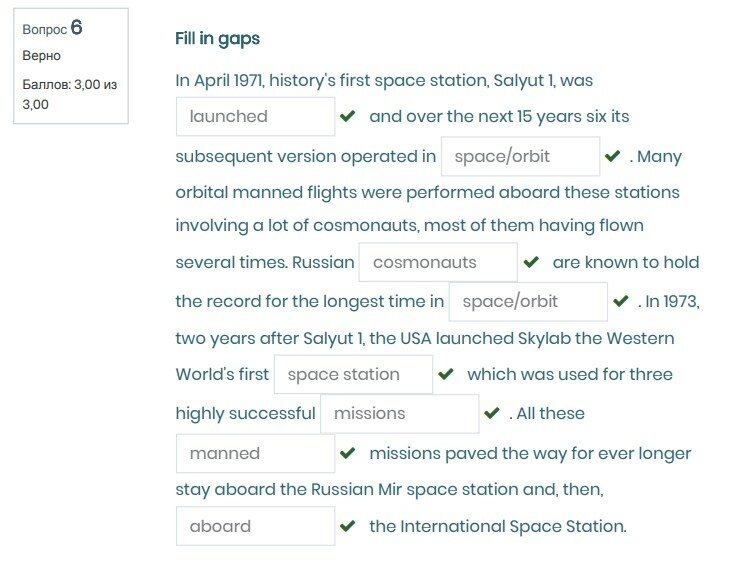Click the checkmark beside first 'space/orbit' field
The width and height of the screenshot is (736, 571).
pyautogui.click(x=612, y=156)
